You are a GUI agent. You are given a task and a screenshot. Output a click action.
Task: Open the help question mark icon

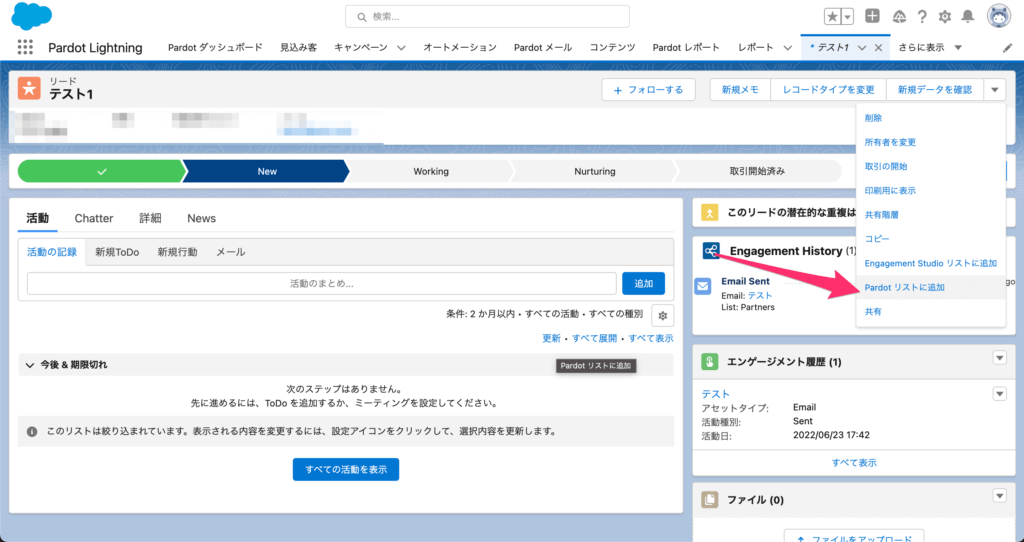point(922,17)
